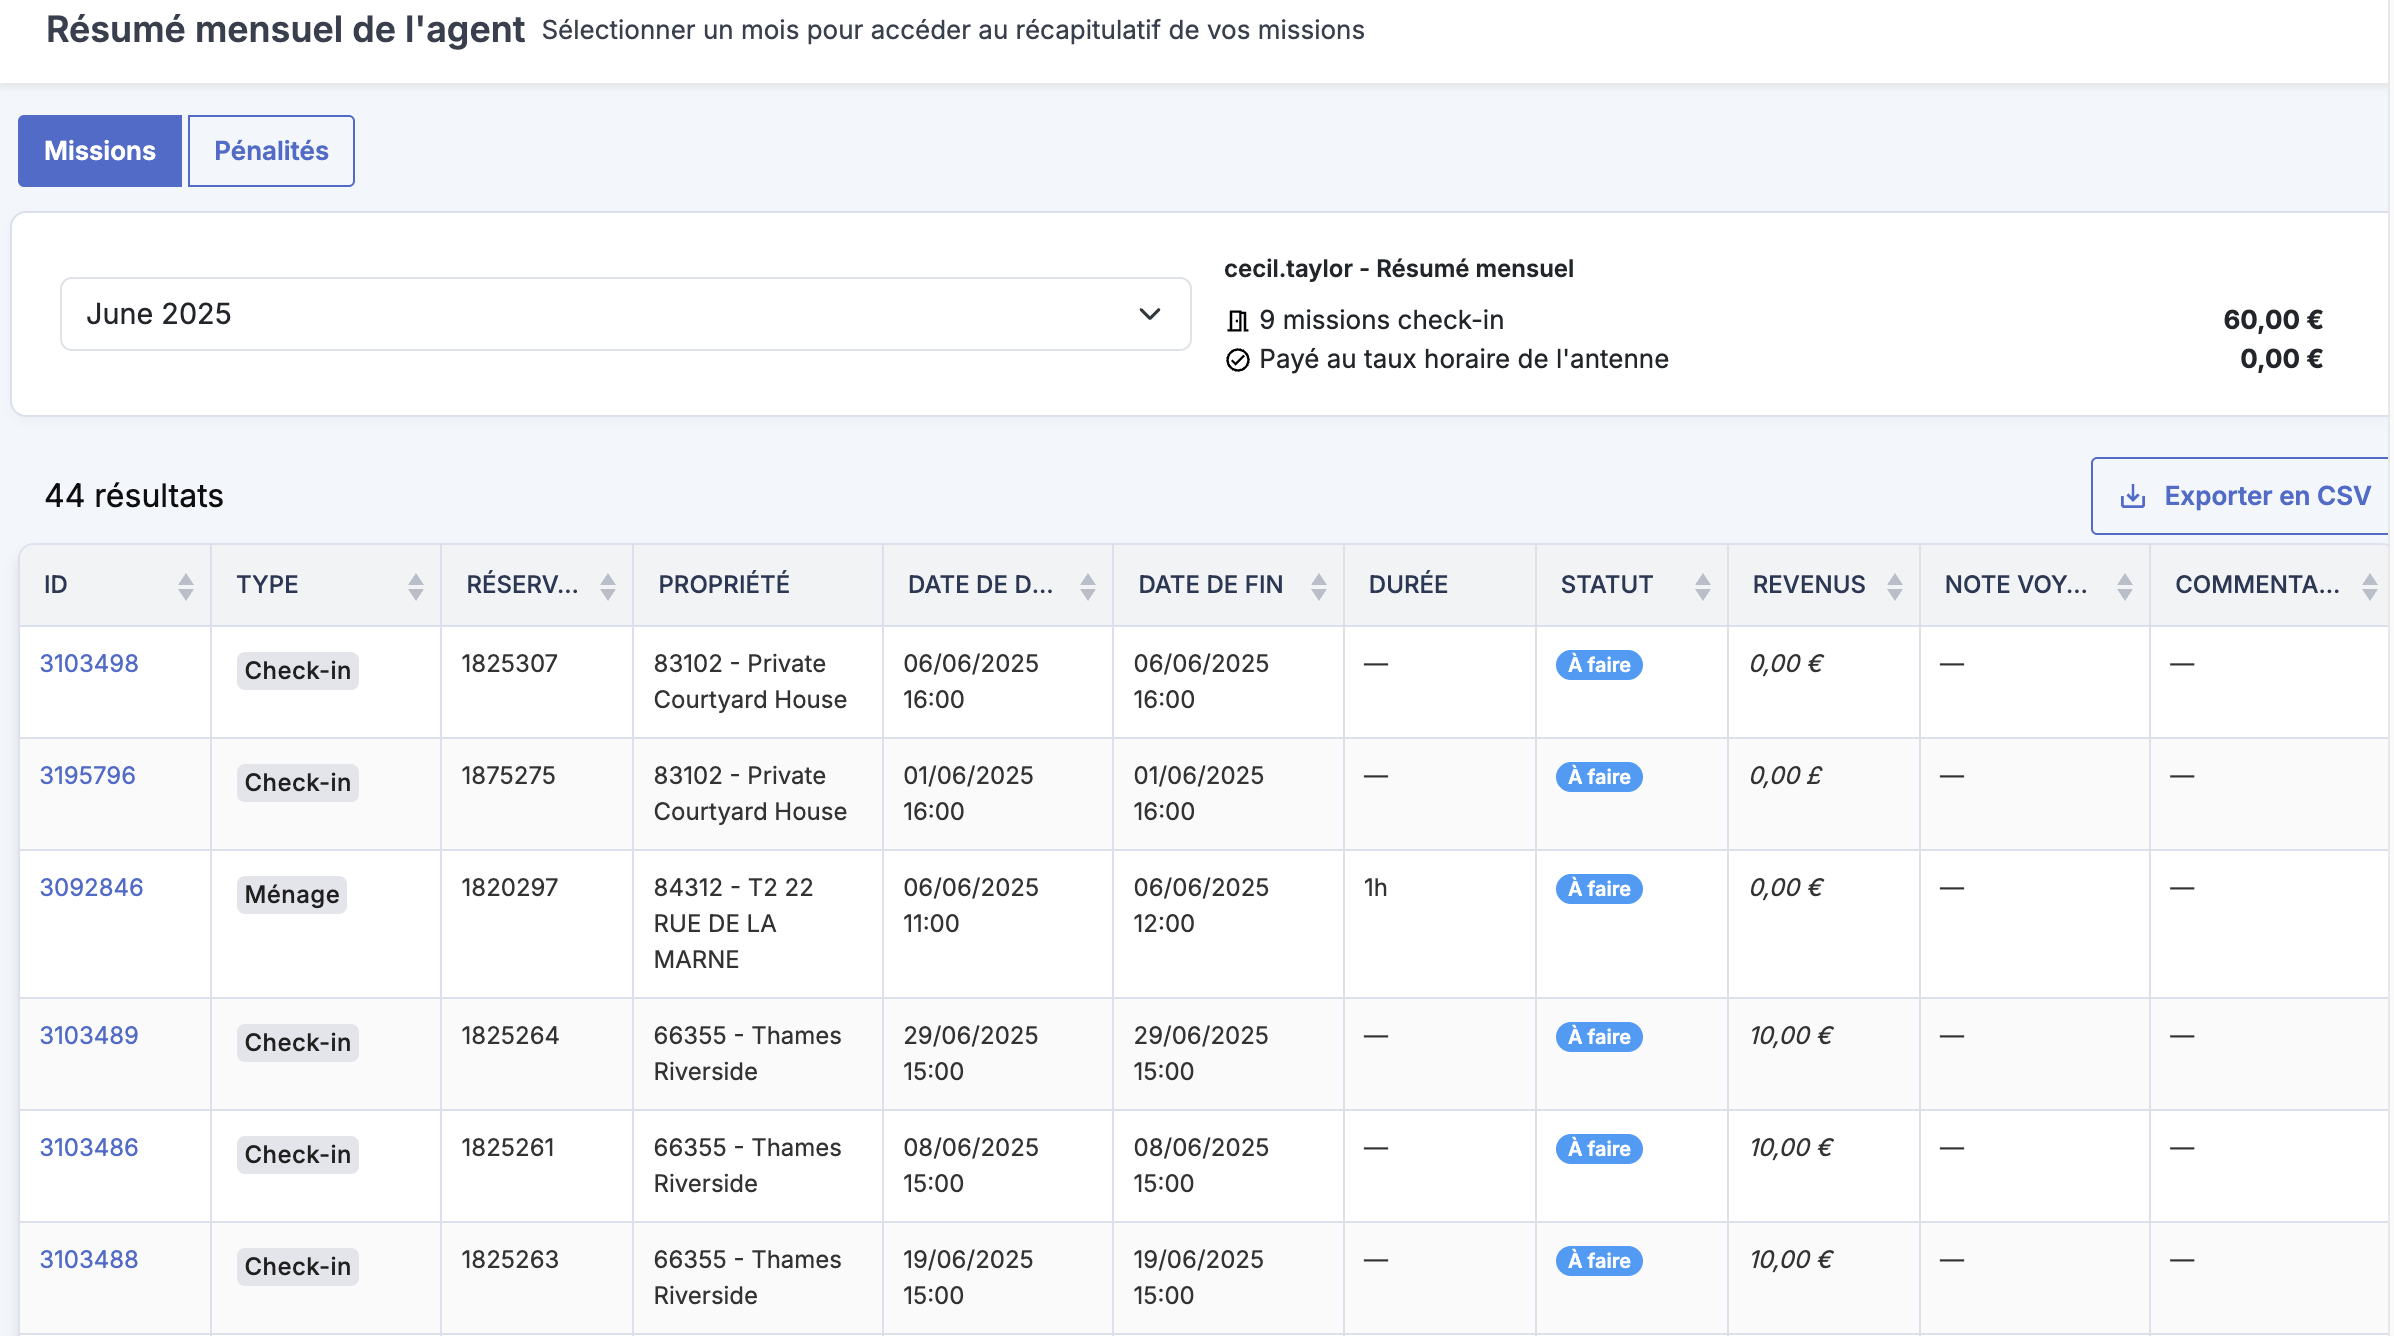This screenshot has height=1336, width=2394.
Task: Click À faire status of mission 3103489
Action: click(1599, 1037)
